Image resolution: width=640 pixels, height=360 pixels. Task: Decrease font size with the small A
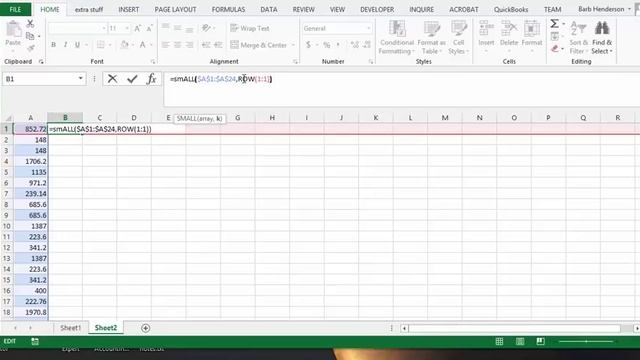149,28
